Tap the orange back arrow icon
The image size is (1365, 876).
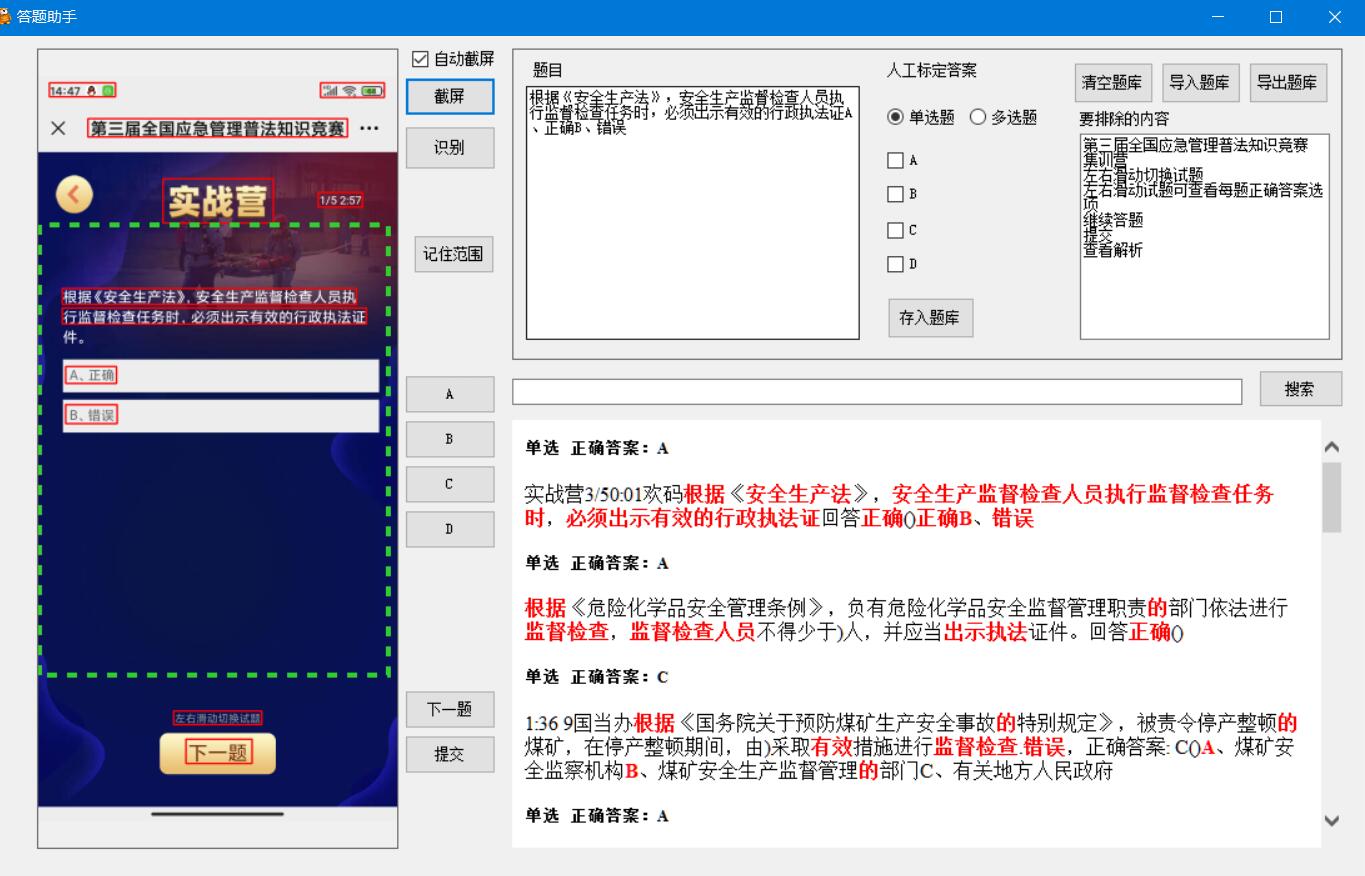coord(74,195)
